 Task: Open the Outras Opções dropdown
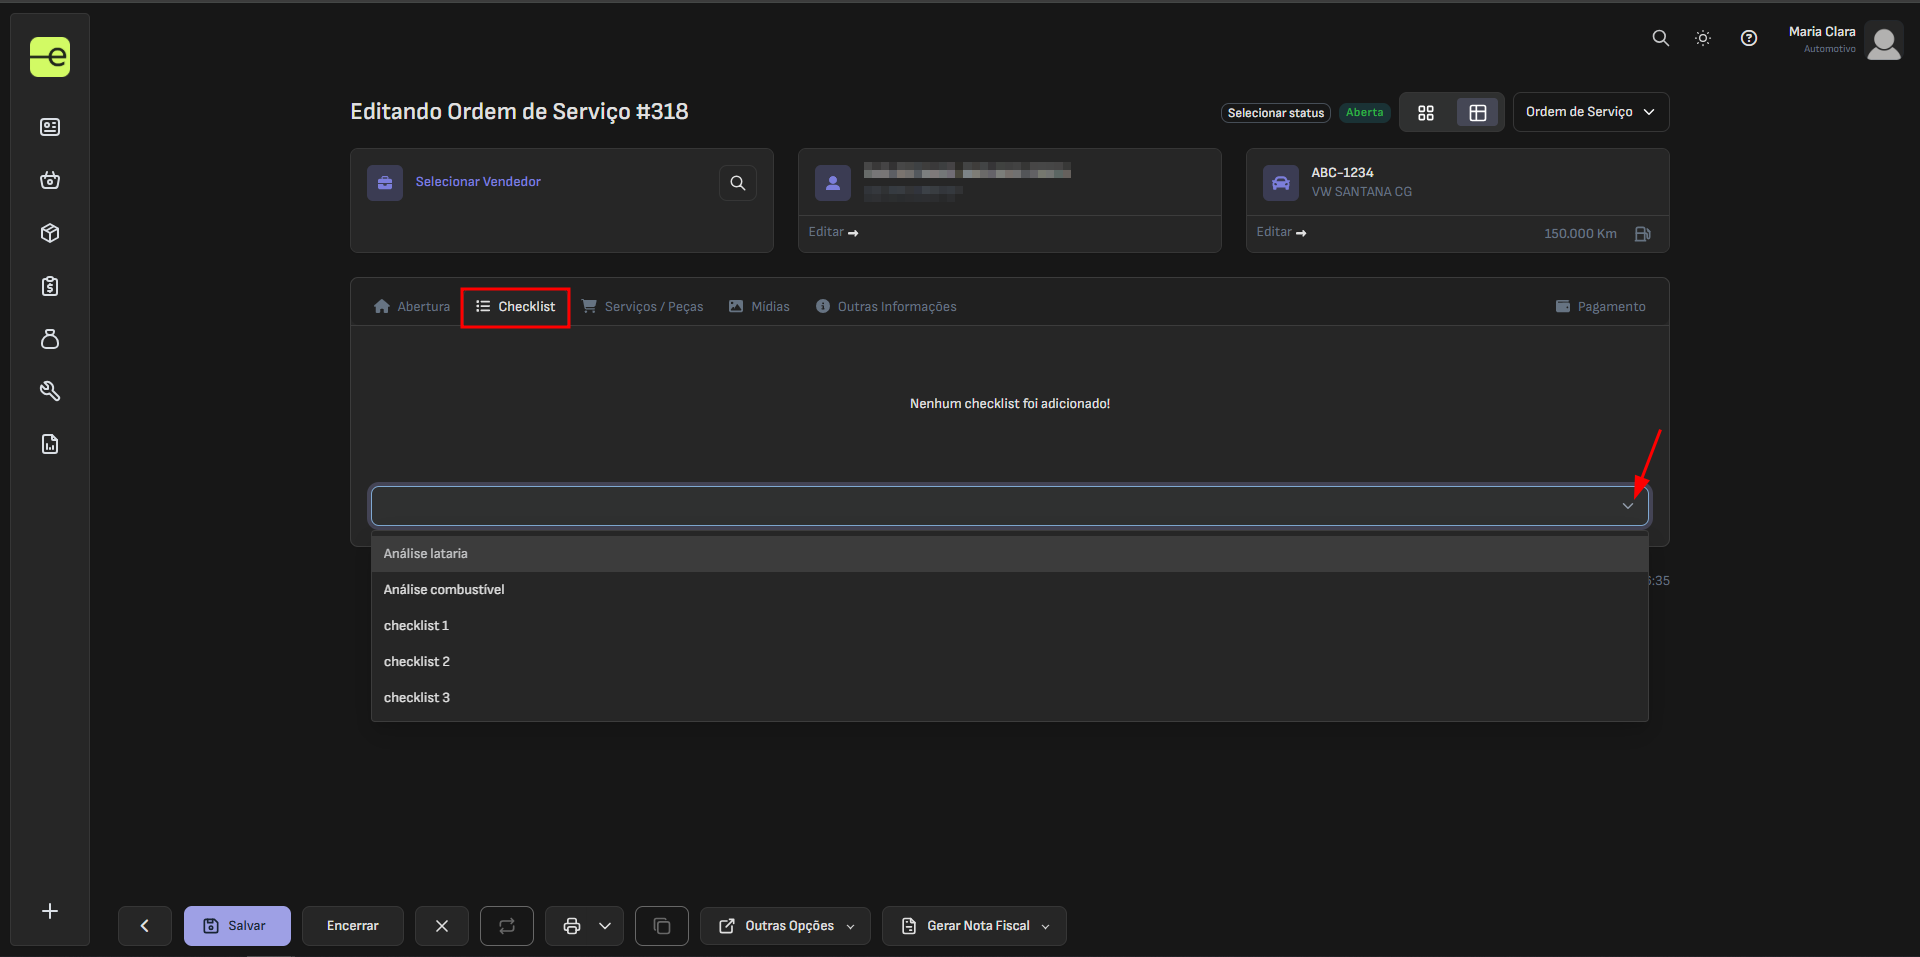(785, 926)
